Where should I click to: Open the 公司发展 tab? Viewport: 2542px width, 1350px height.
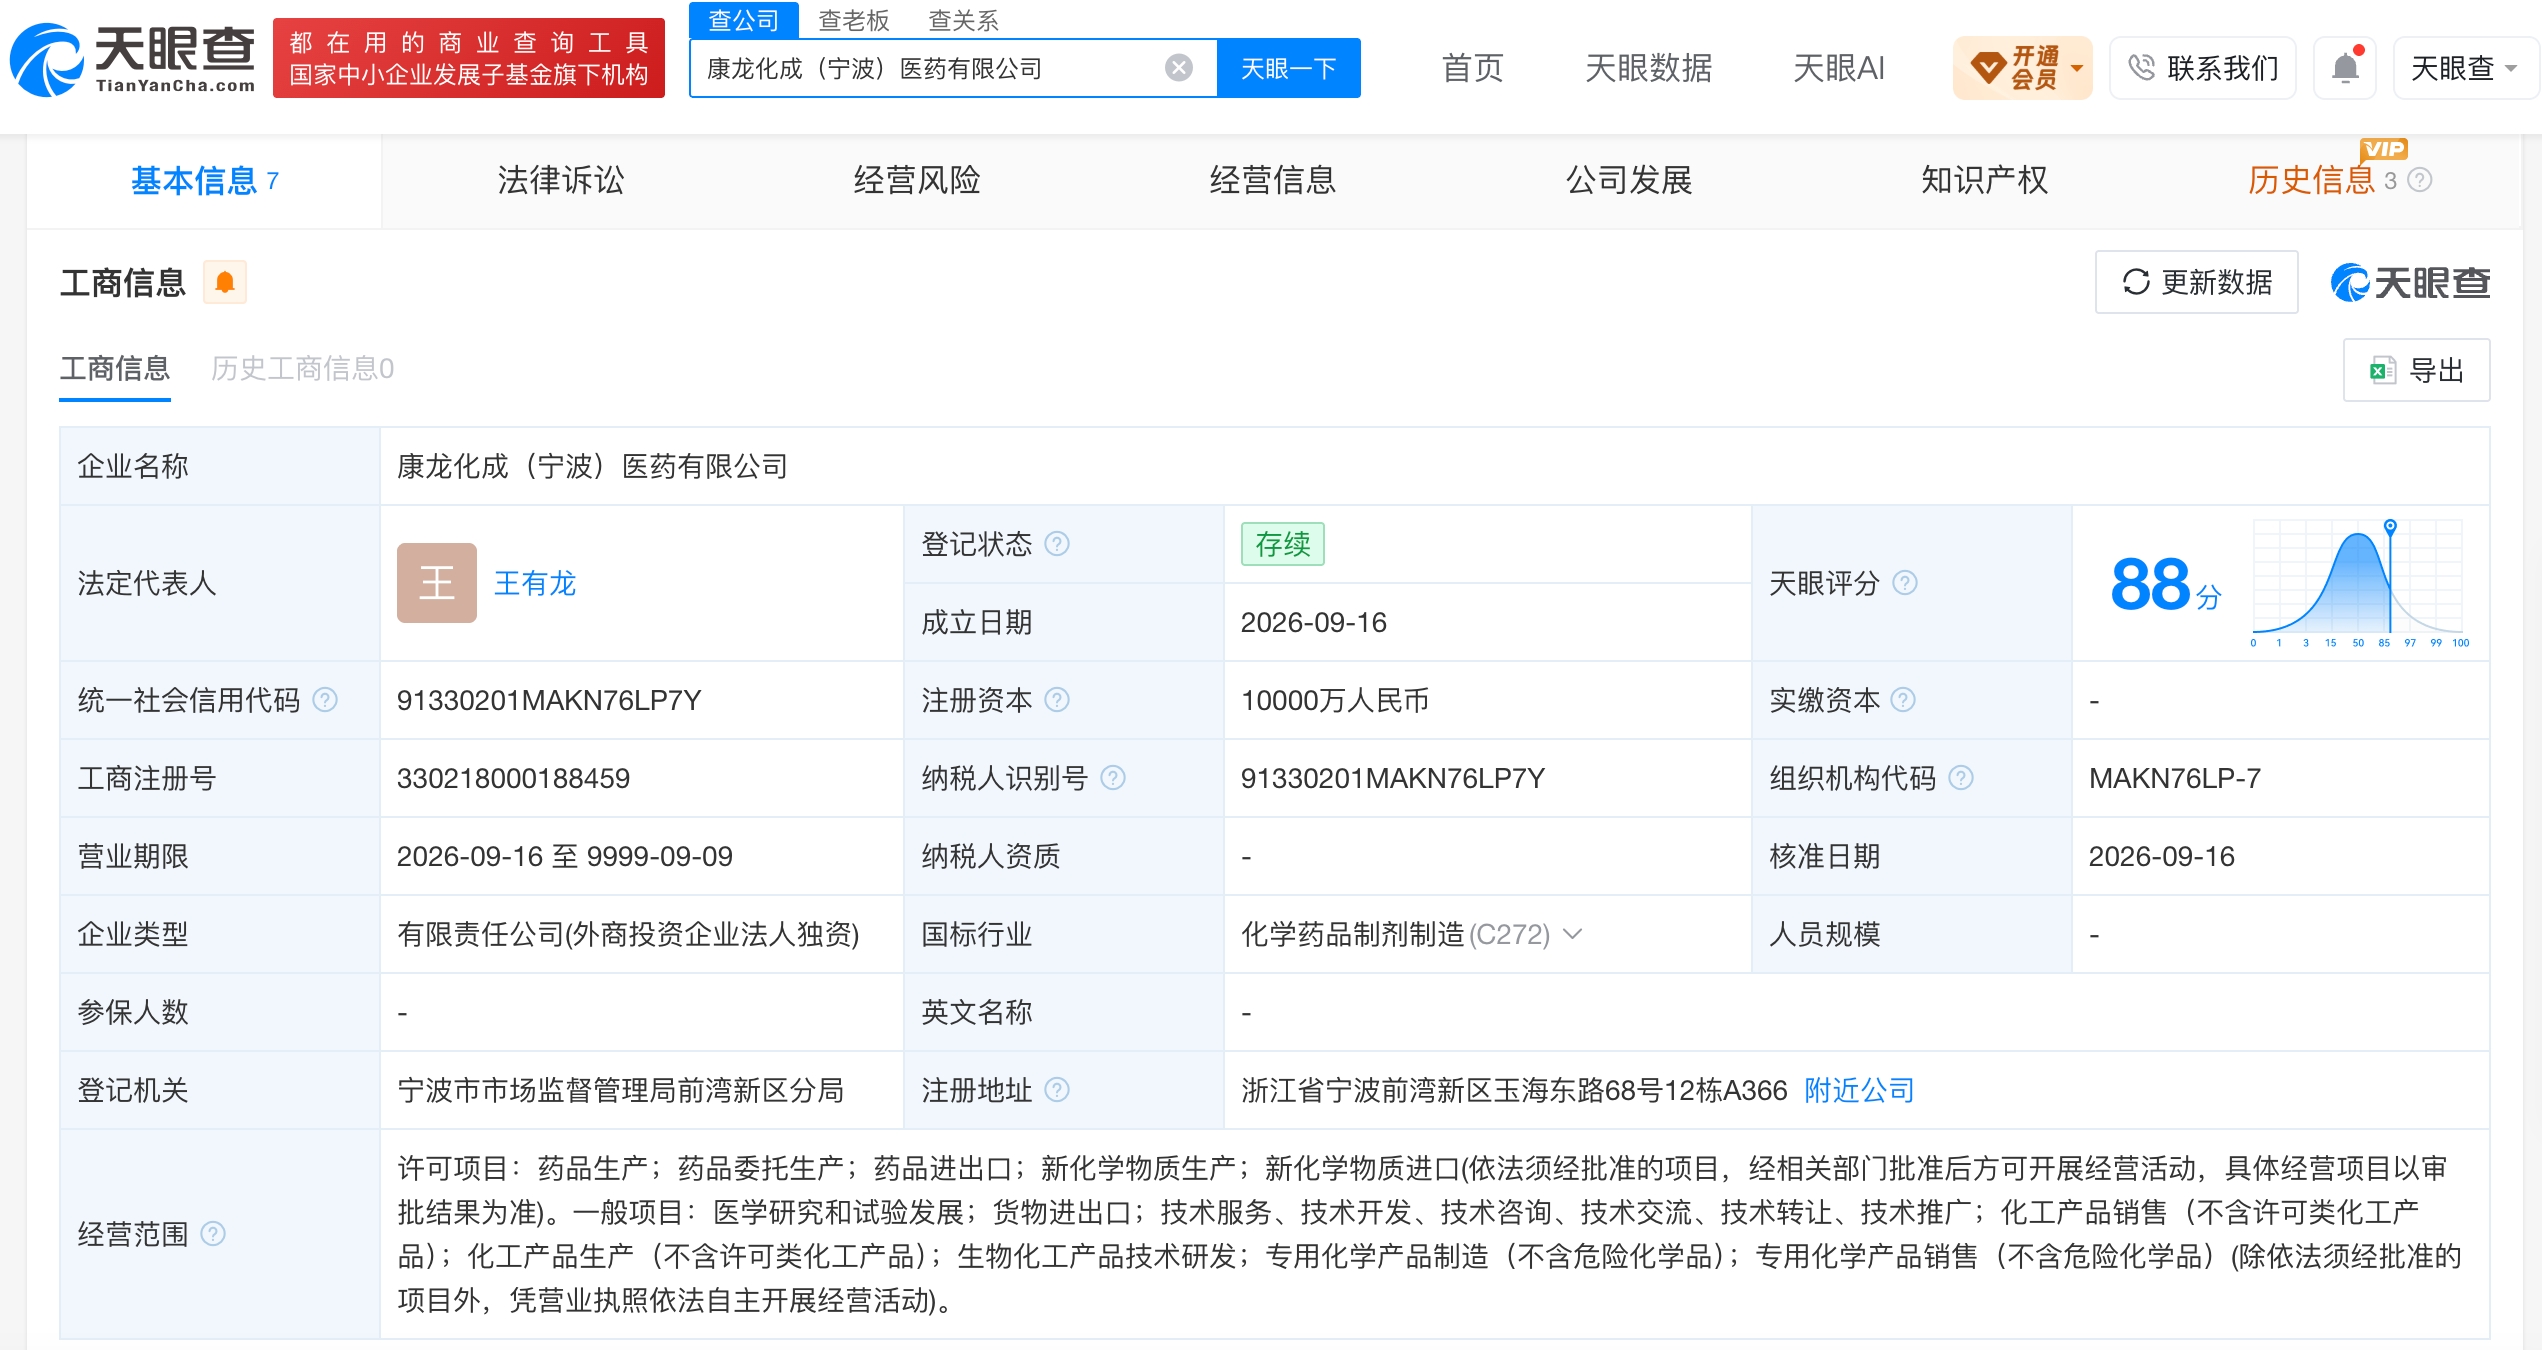[x=1628, y=181]
